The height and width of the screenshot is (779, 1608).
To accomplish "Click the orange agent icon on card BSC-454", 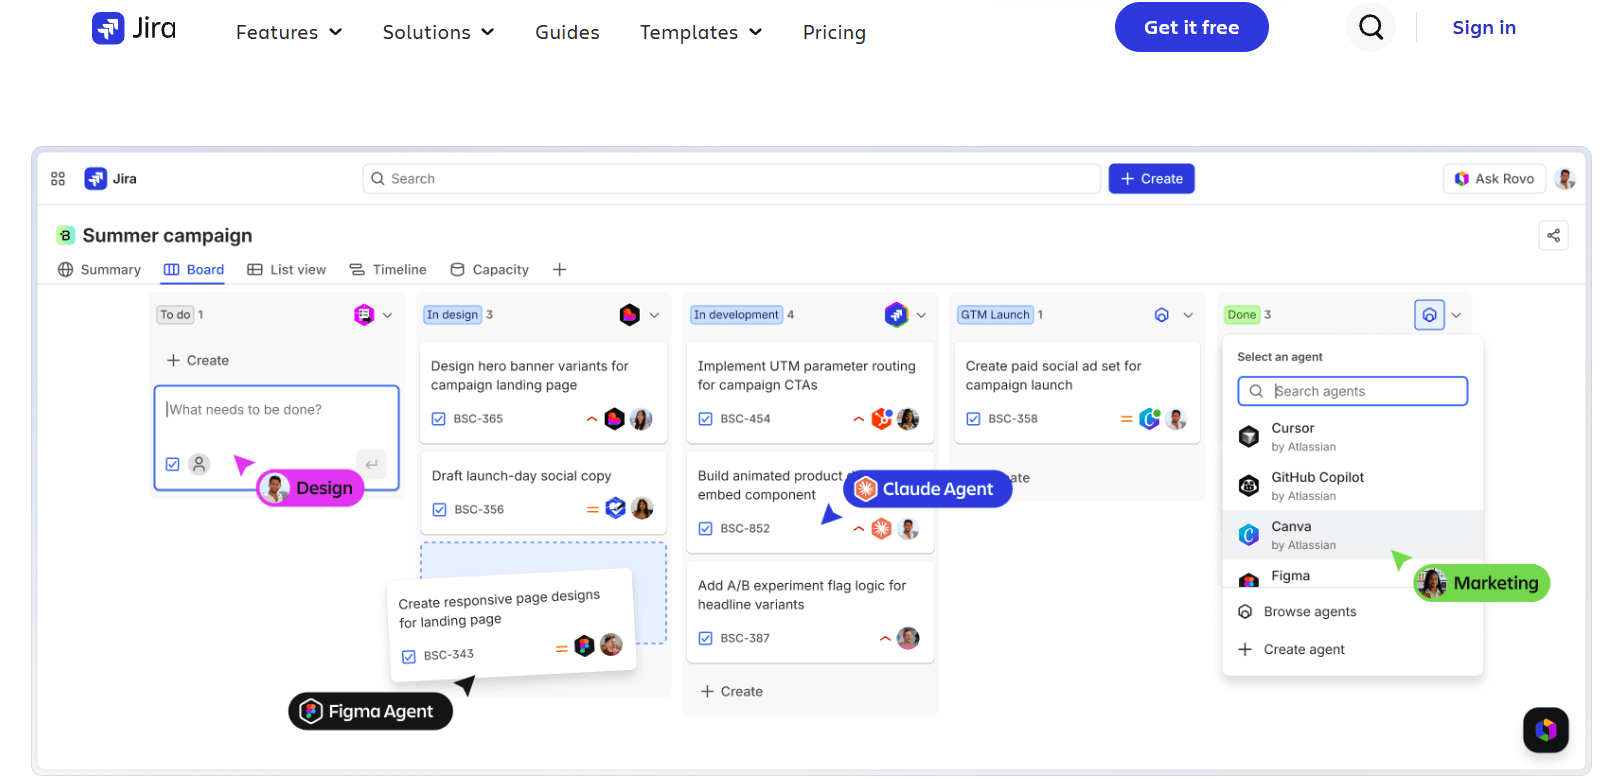I will click(882, 419).
